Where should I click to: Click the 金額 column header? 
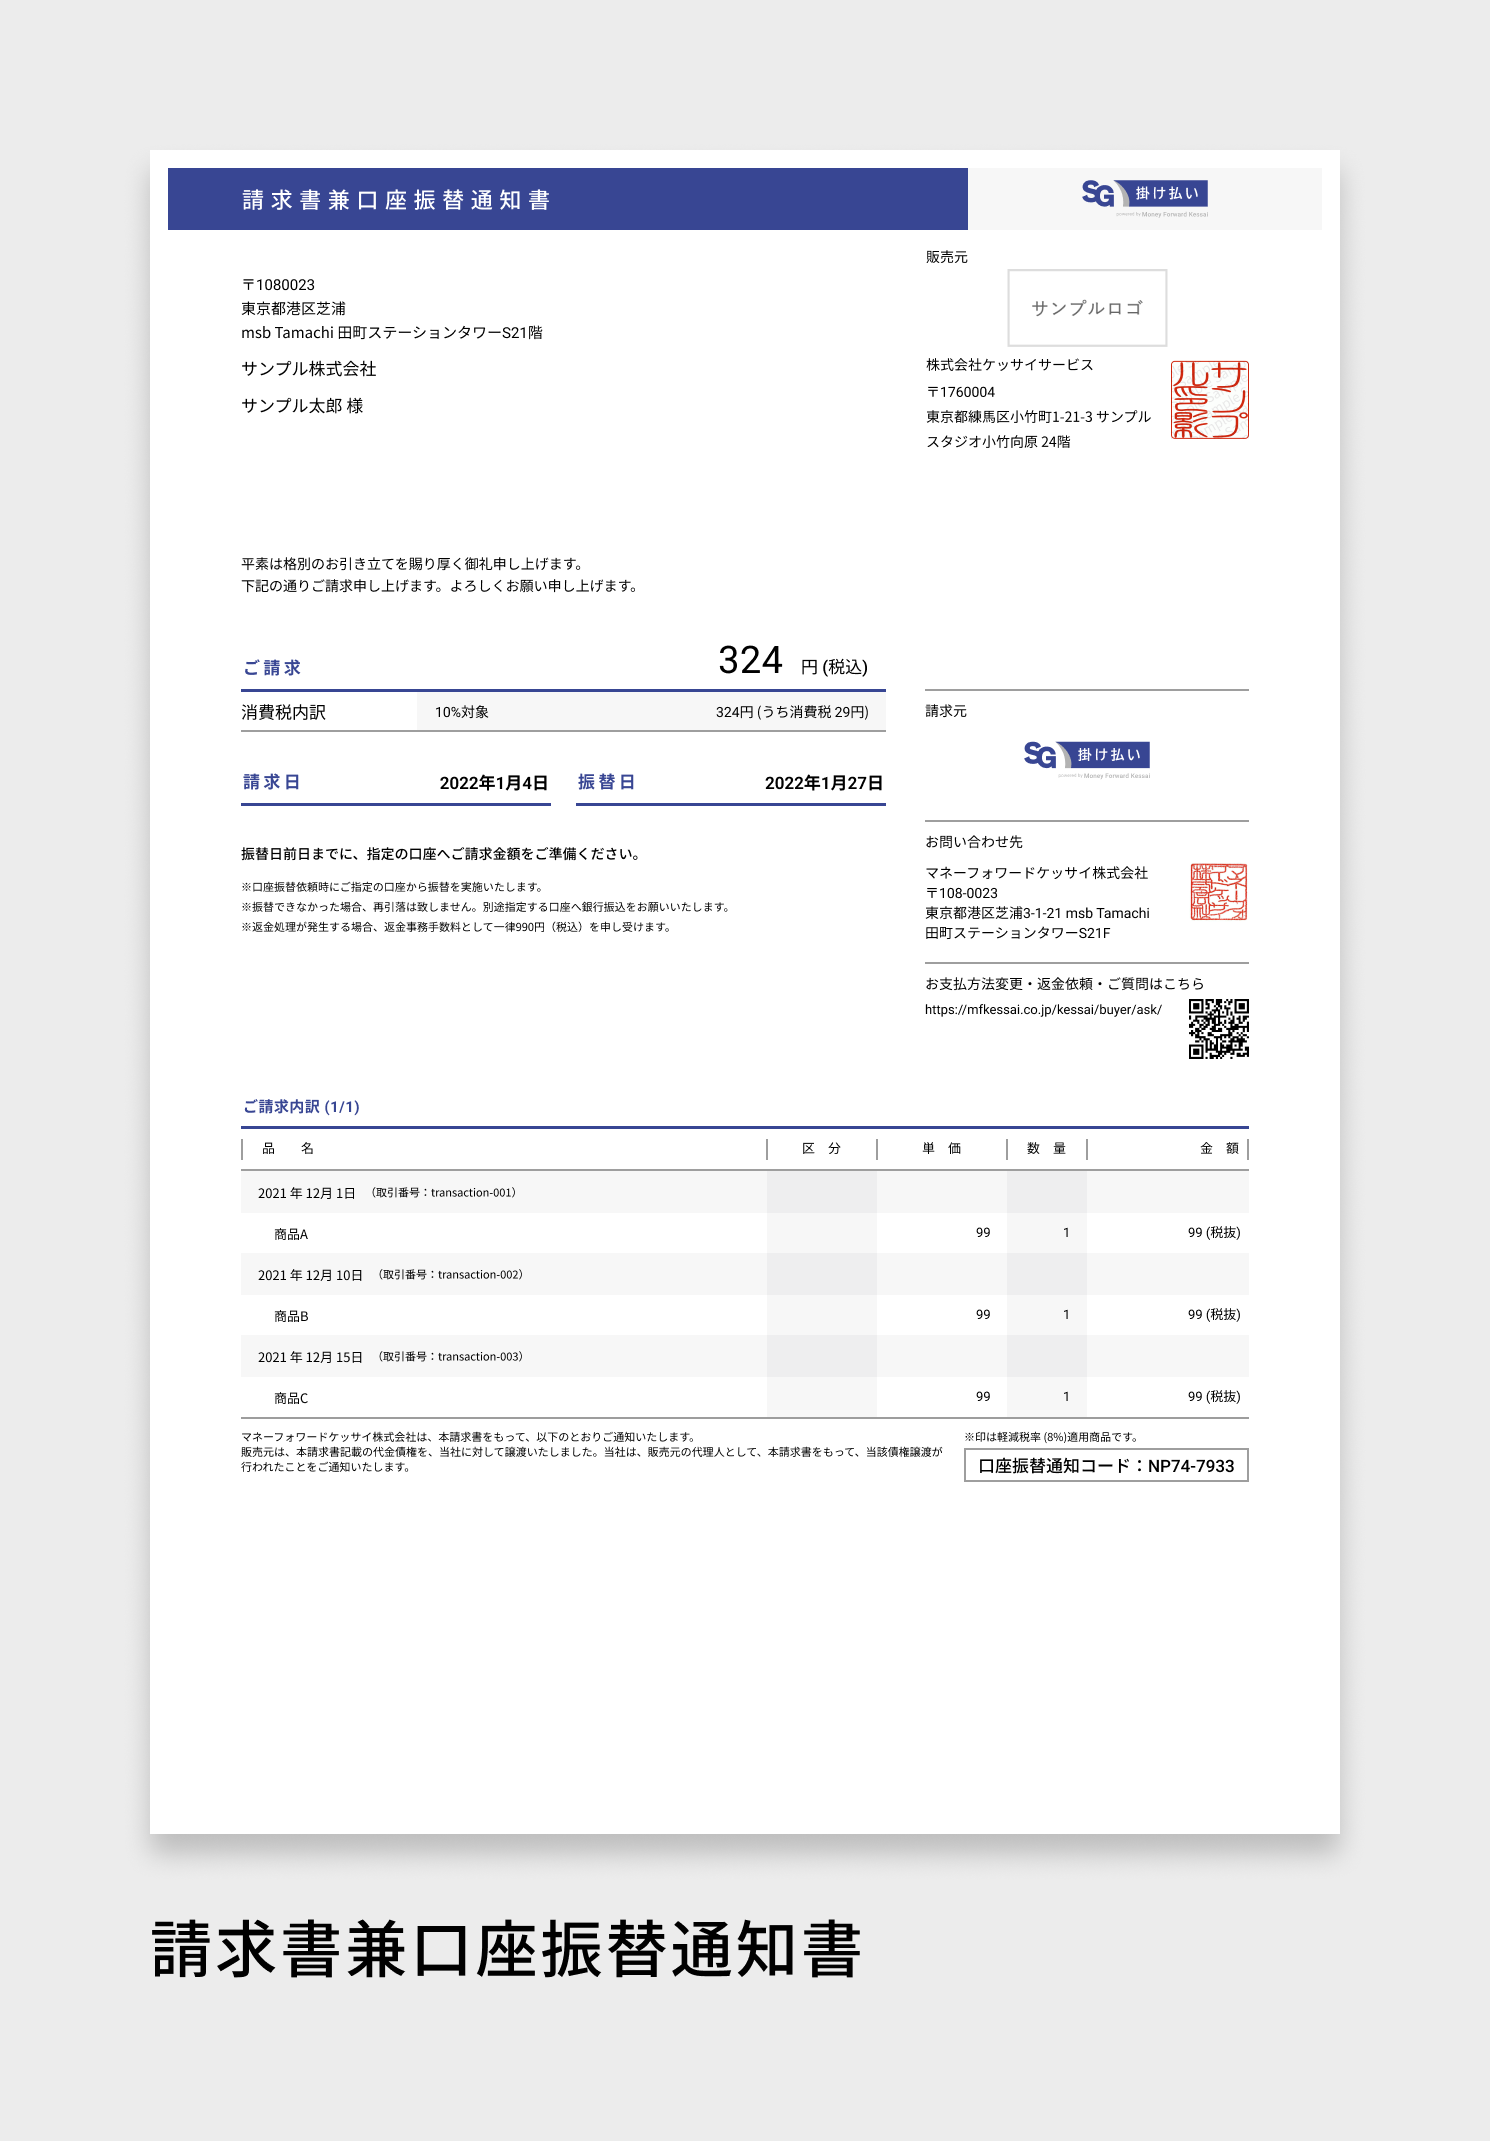[1220, 1149]
